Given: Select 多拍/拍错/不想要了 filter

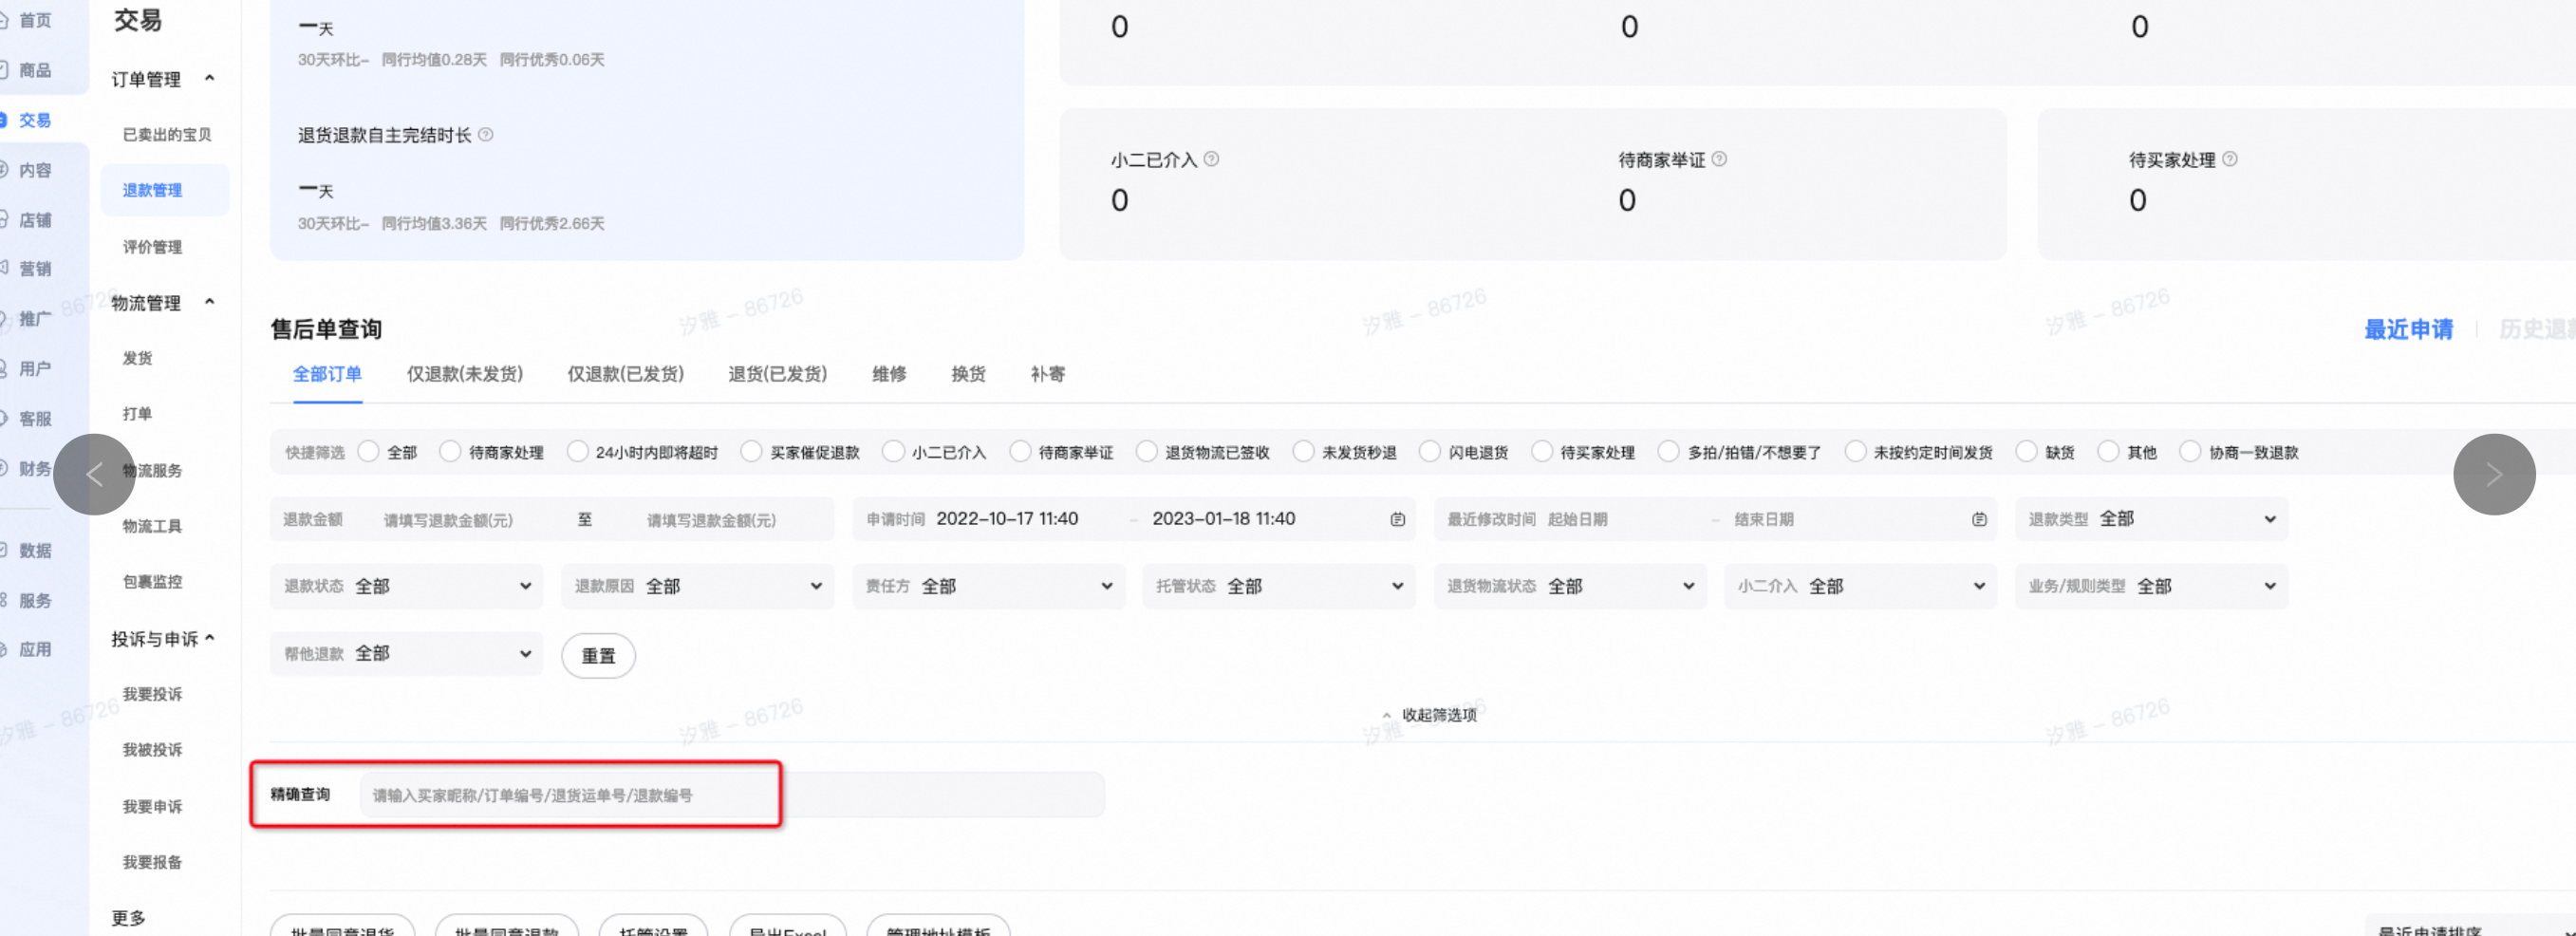Looking at the screenshot, I should click(1669, 452).
